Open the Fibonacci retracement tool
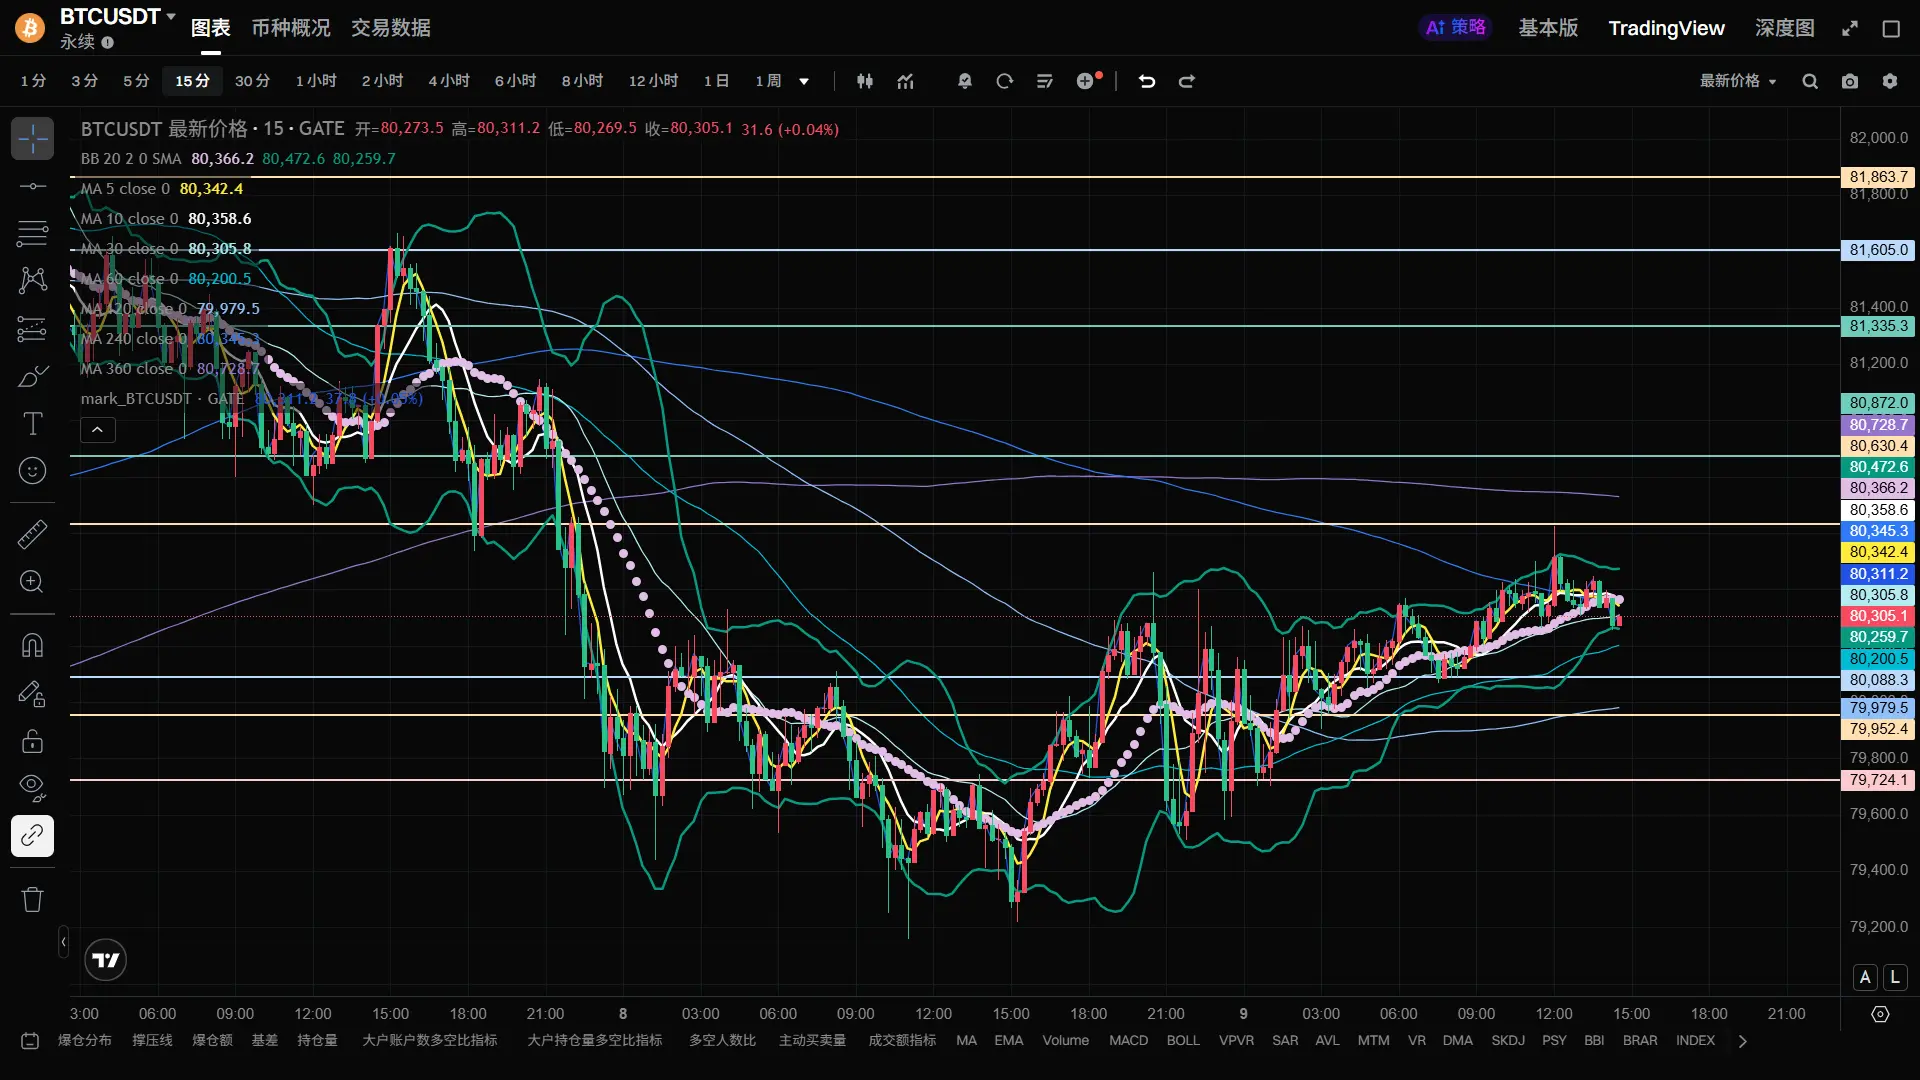1920x1080 pixels. click(32, 233)
